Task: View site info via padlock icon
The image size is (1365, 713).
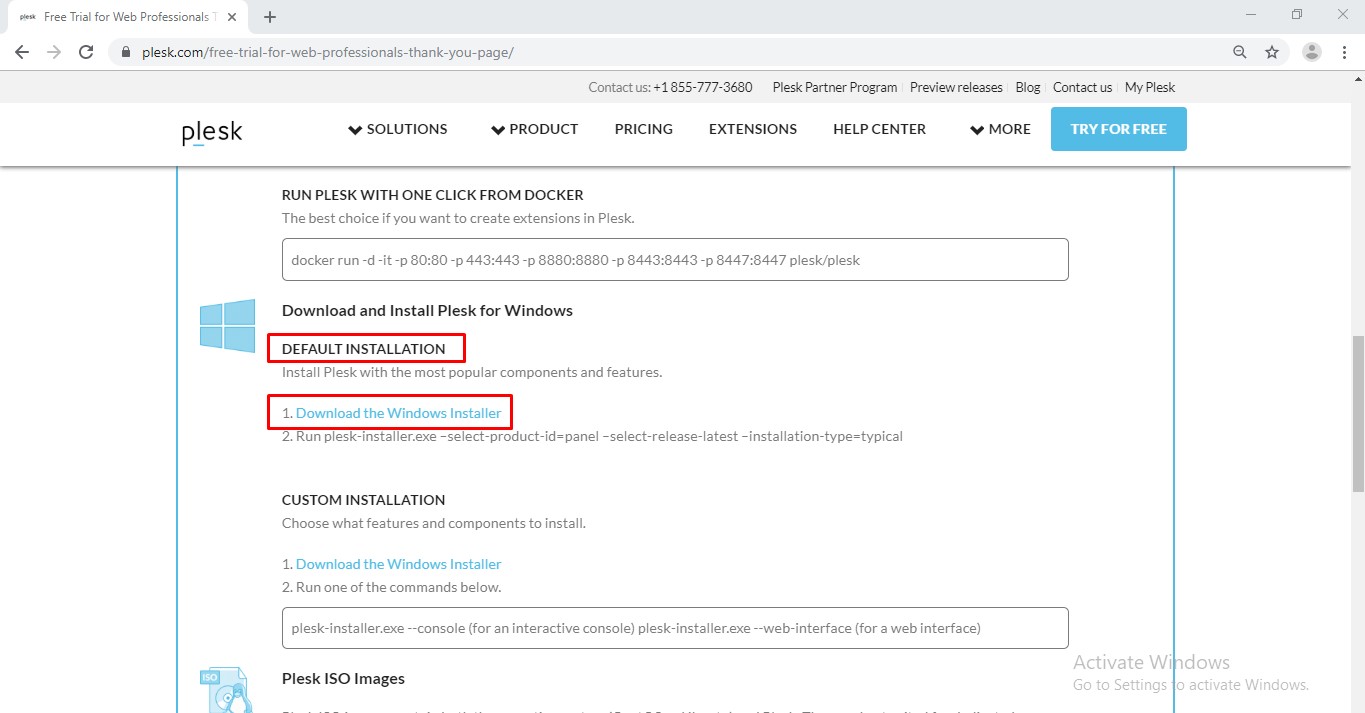Action: (126, 52)
